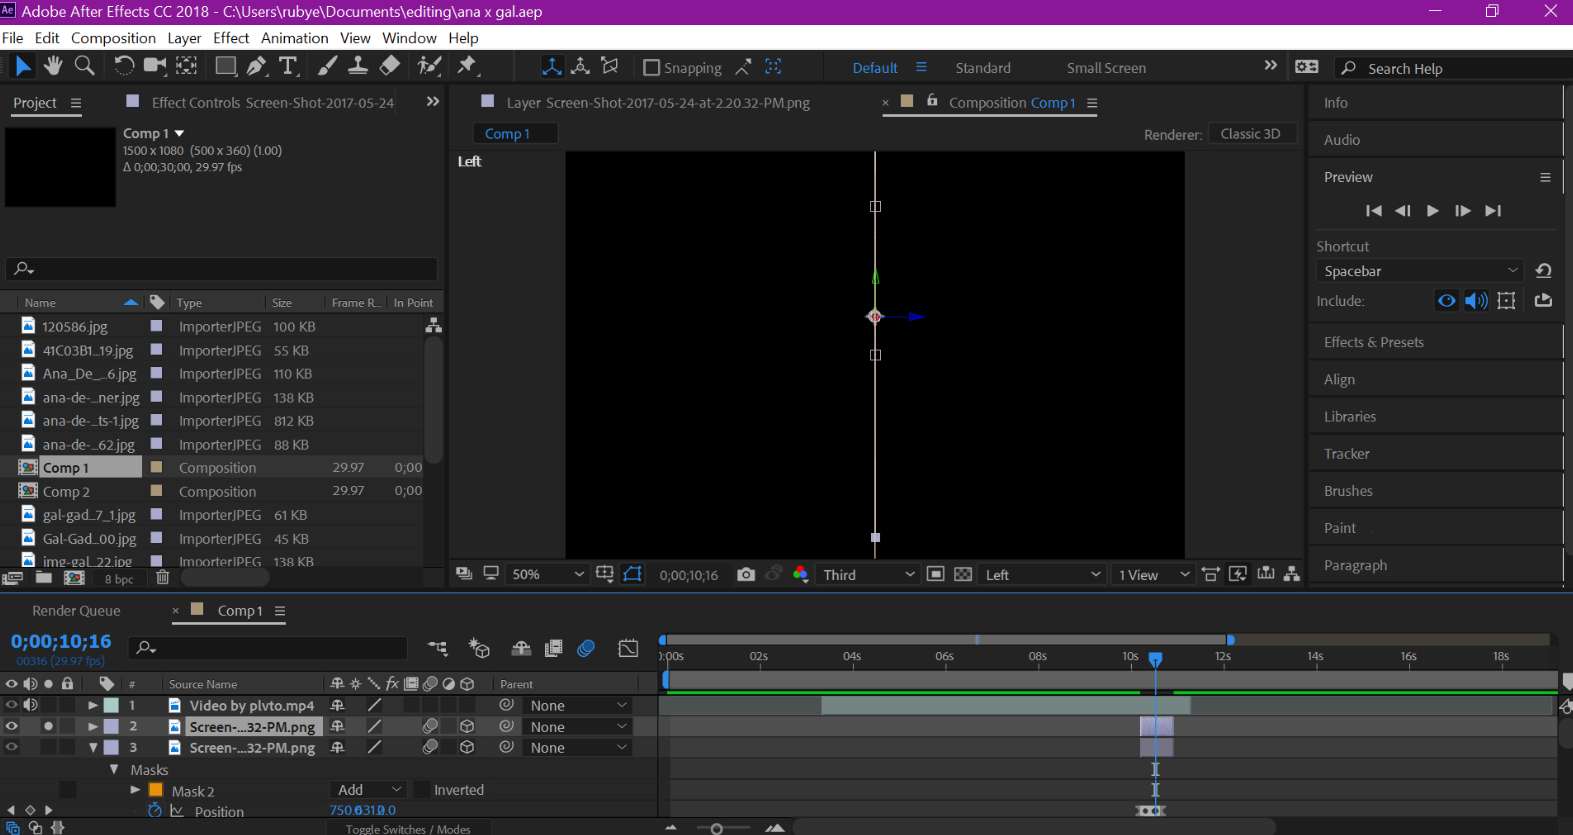Select the Rotation tool
The height and width of the screenshot is (835, 1573).
(124, 66)
